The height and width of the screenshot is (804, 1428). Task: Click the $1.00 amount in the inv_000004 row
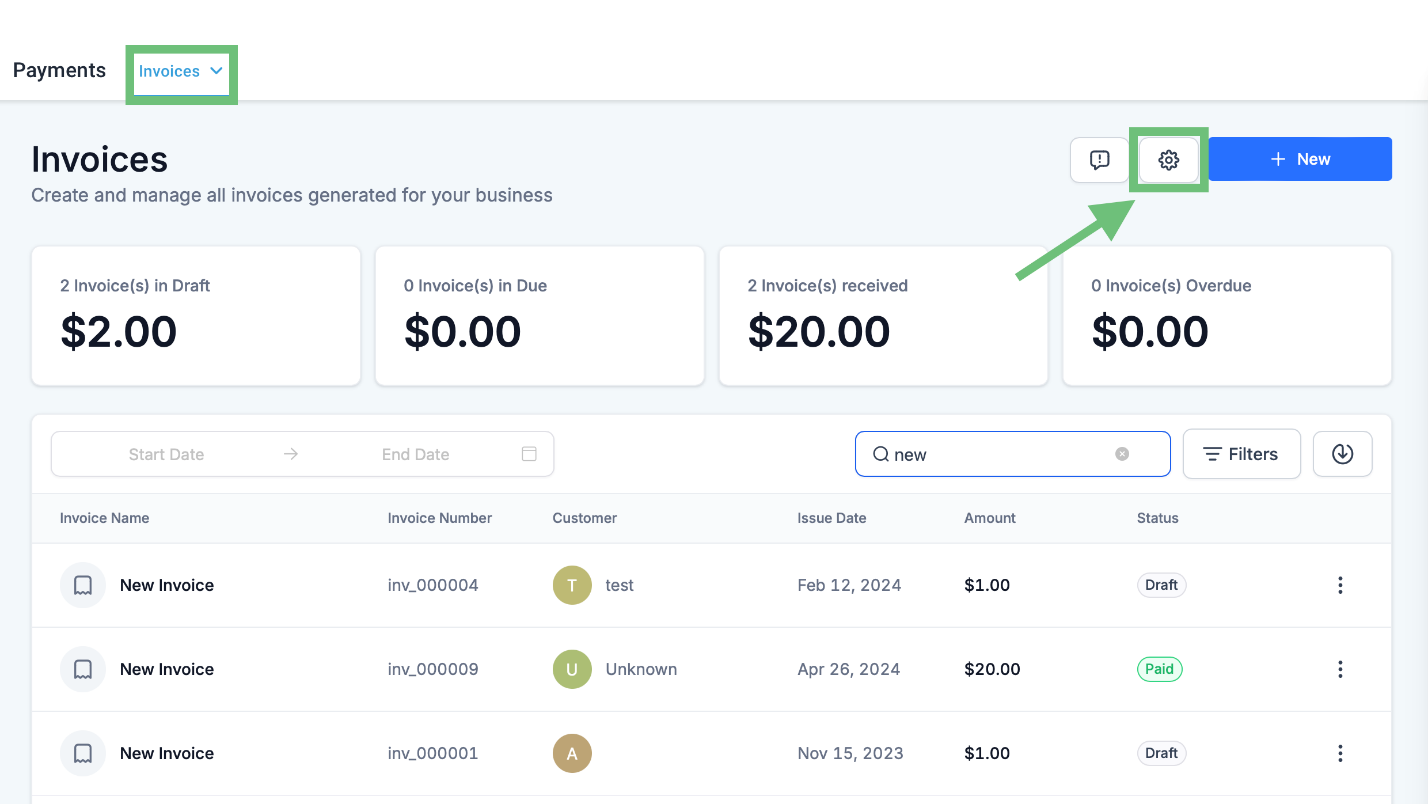987,585
